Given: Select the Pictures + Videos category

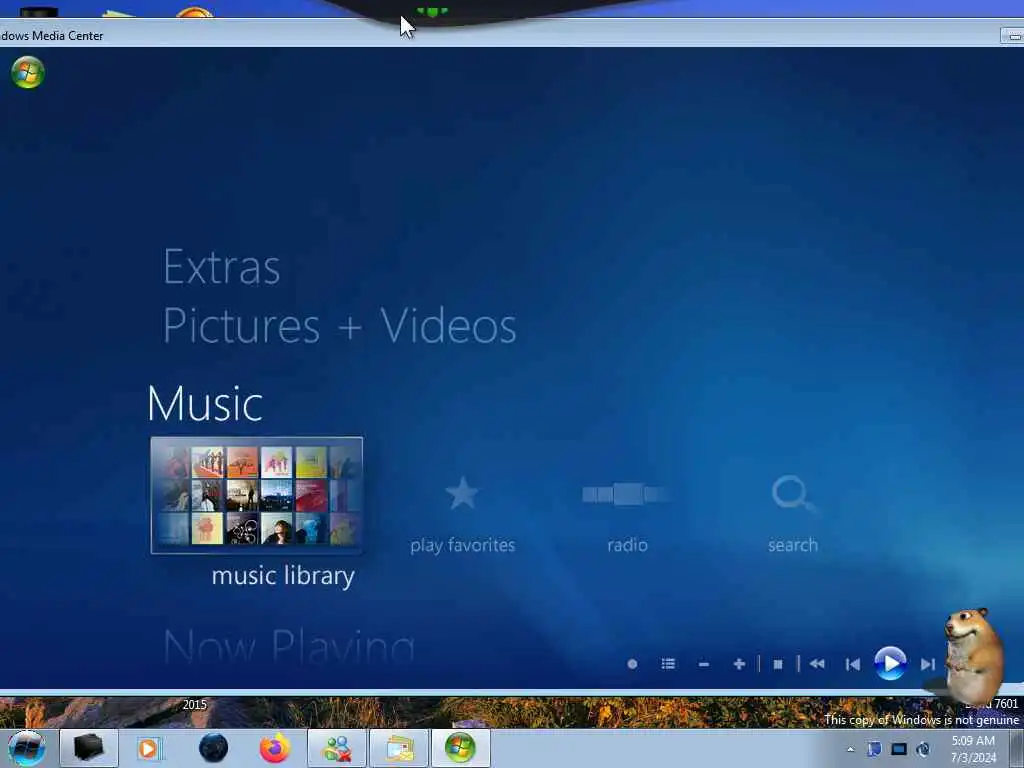Looking at the screenshot, I should pos(340,325).
